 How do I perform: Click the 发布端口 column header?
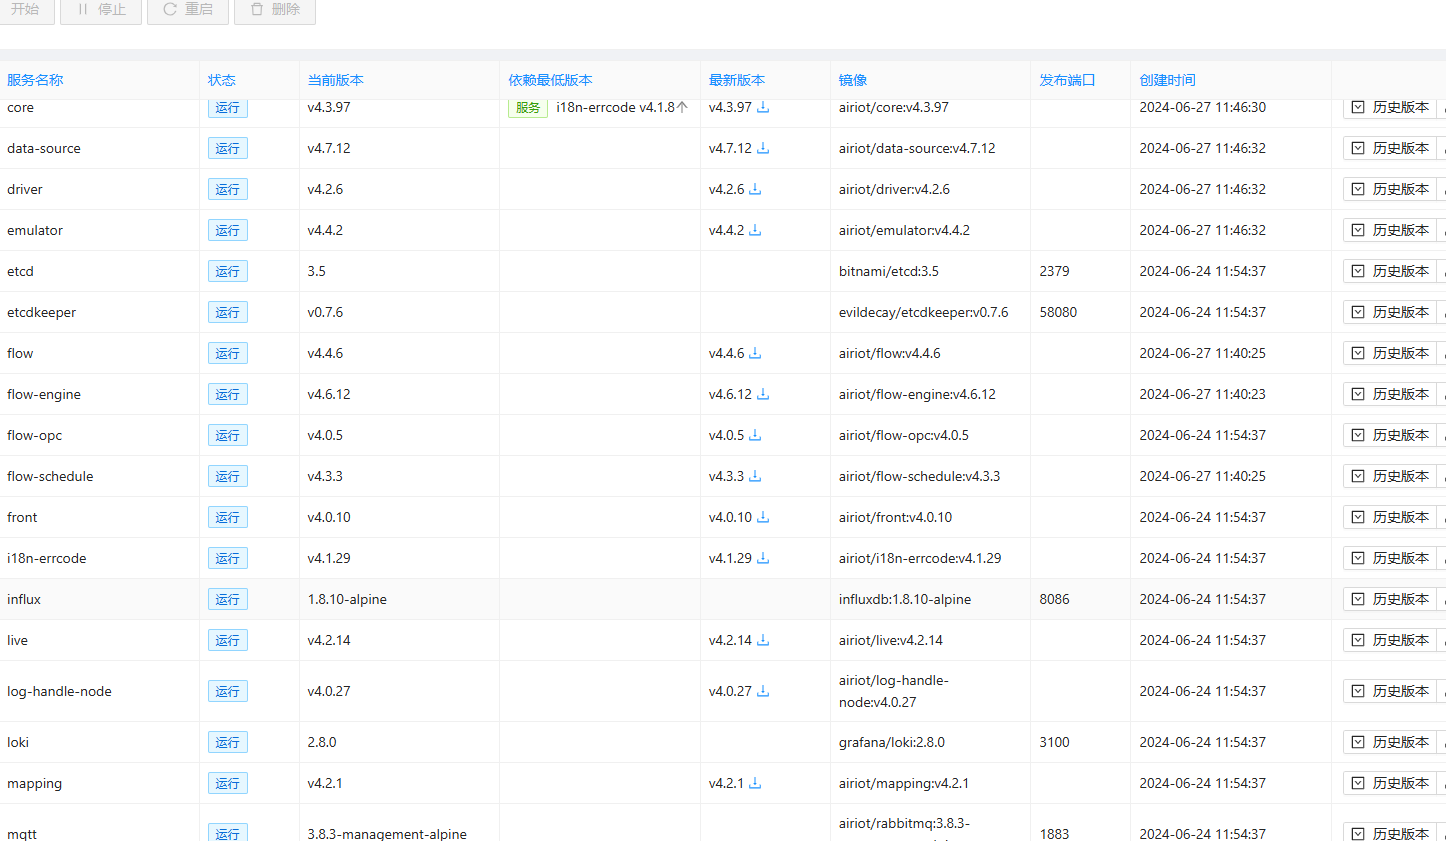pyautogui.click(x=1067, y=80)
